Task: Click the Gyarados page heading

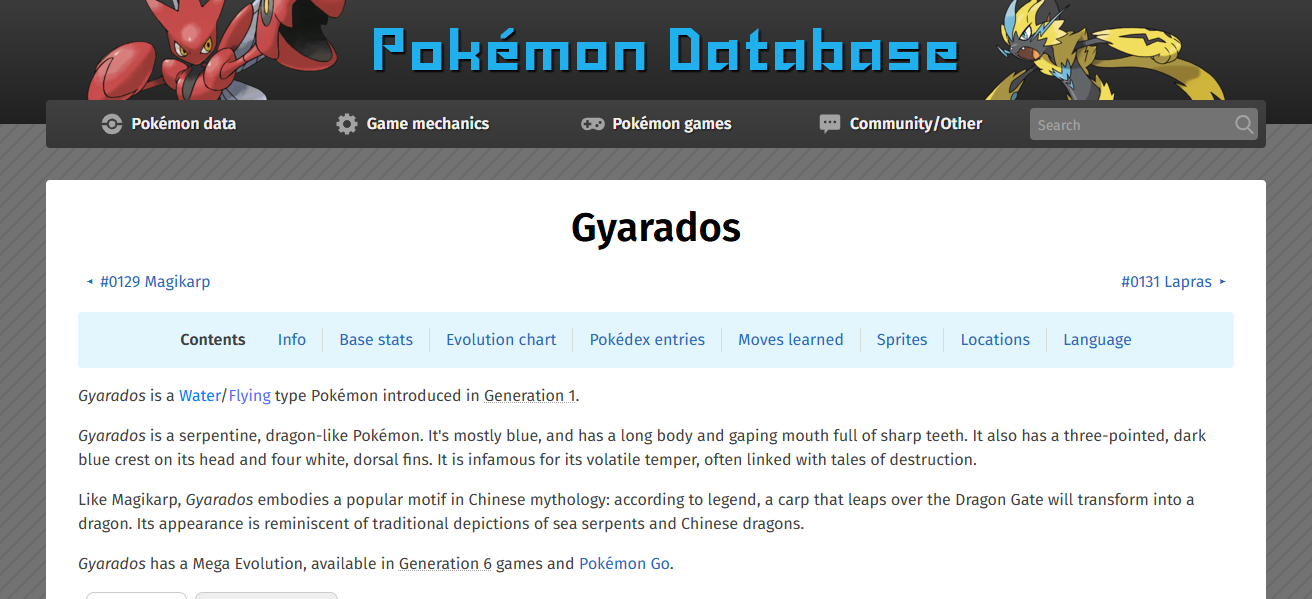Action: (656, 228)
